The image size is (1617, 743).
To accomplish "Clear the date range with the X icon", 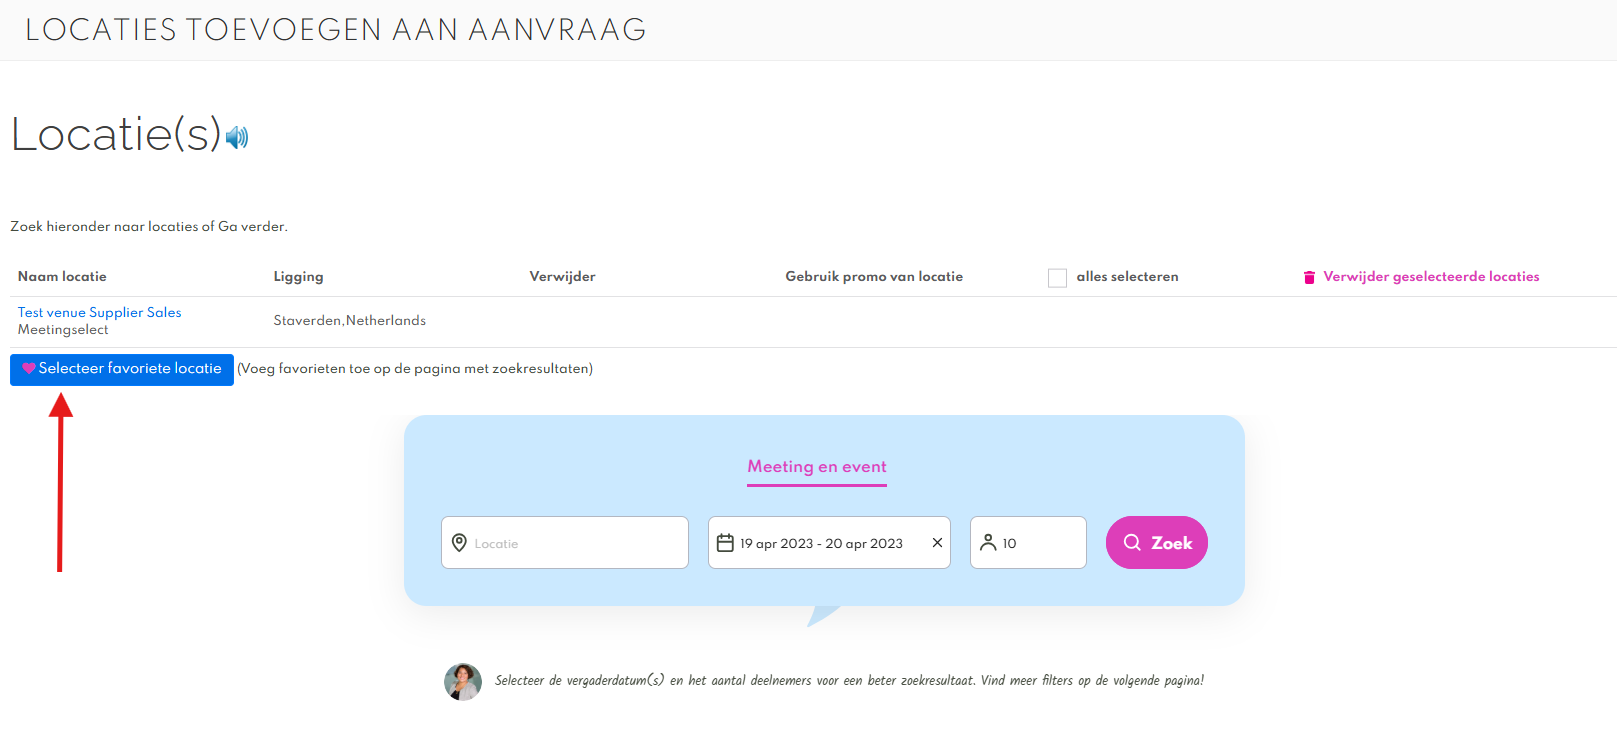I will click(937, 542).
